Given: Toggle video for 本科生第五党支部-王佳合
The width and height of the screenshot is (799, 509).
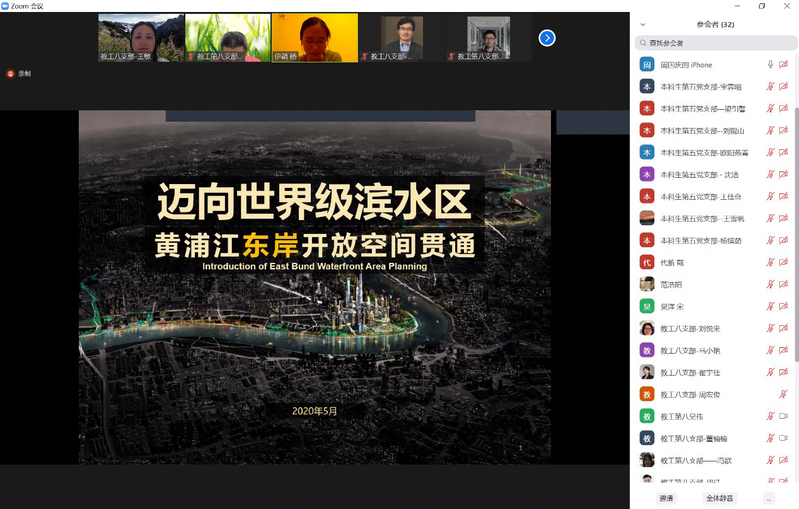Looking at the screenshot, I should coord(783,196).
